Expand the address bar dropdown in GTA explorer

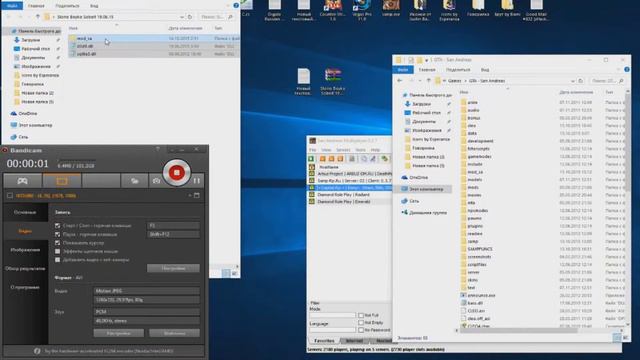pyautogui.click(x=572, y=81)
